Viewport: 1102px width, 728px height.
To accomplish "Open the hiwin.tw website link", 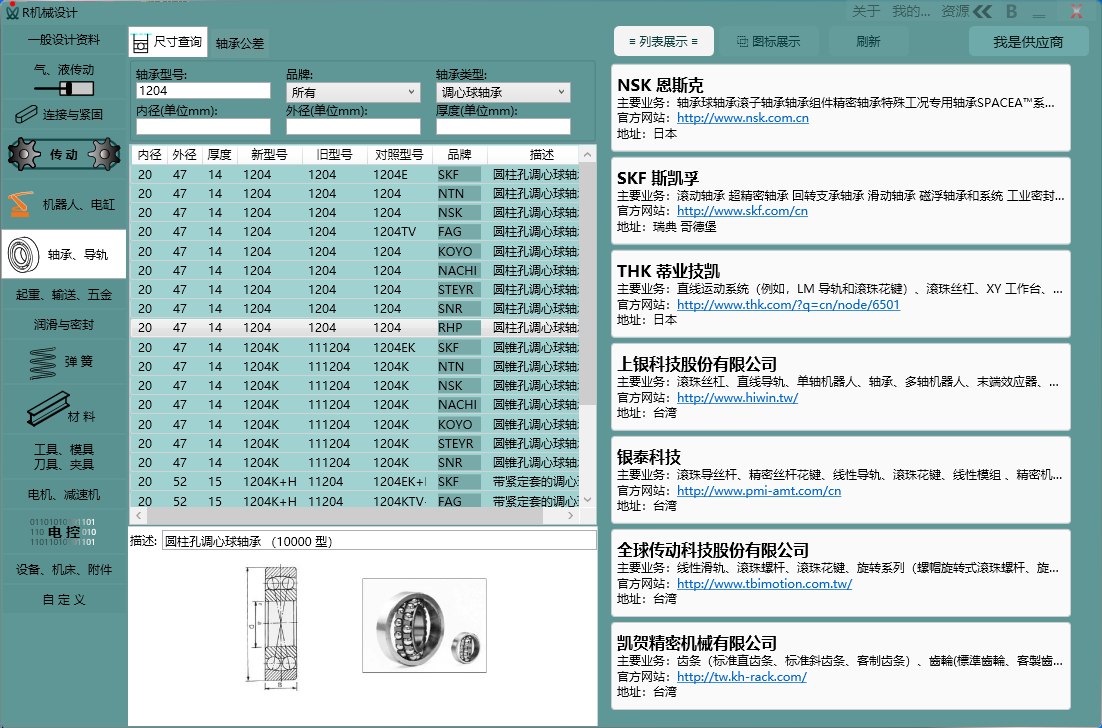I will pos(737,398).
